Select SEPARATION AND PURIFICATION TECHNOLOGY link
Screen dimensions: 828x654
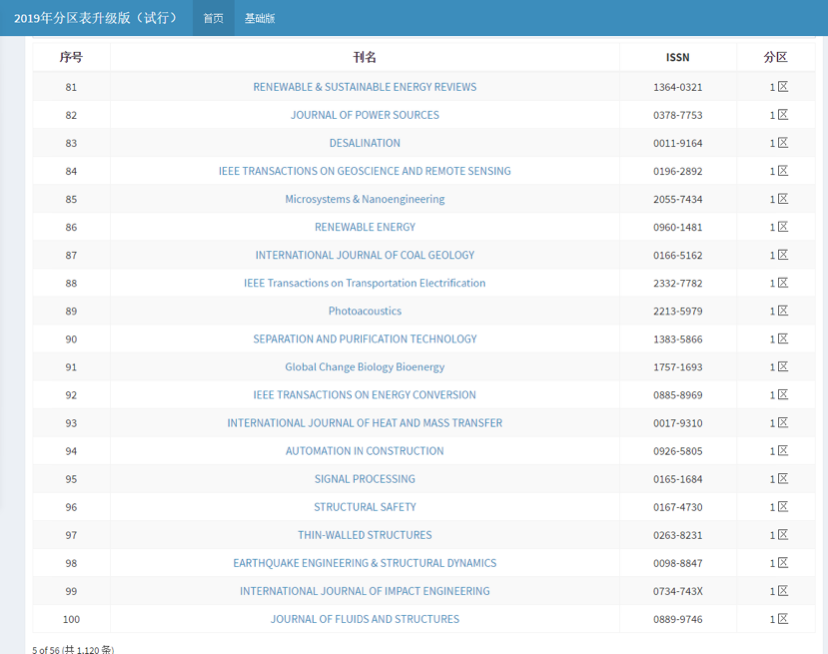[365, 339]
